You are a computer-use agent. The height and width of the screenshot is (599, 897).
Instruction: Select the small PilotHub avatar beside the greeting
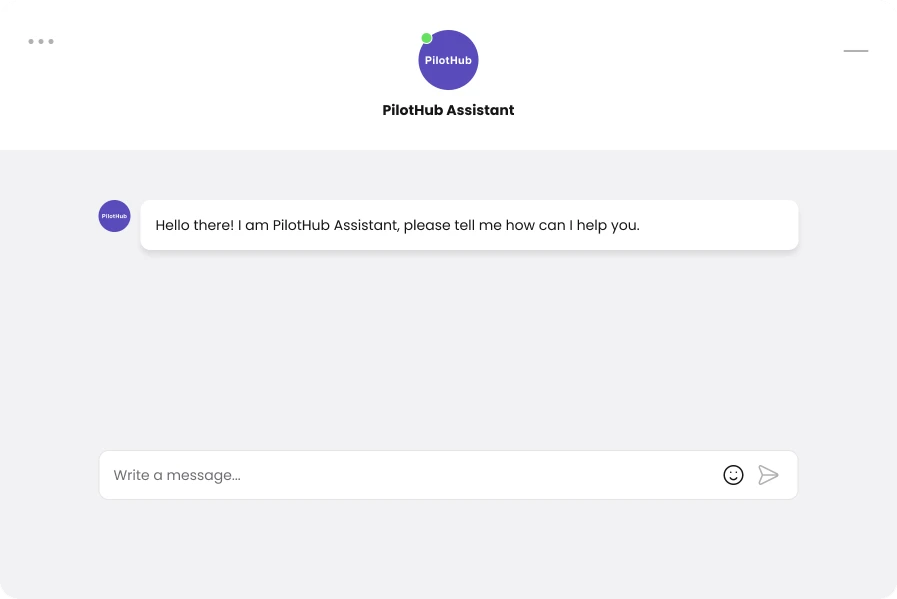[114, 216]
